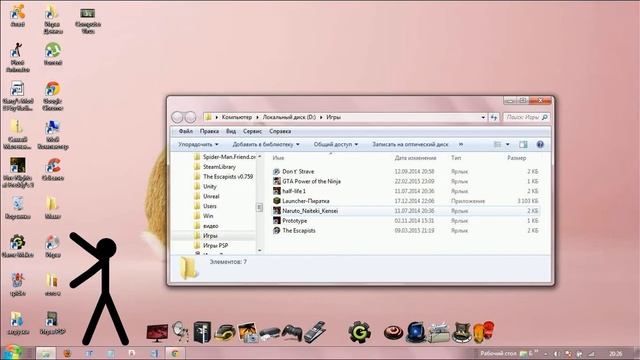This screenshot has height=360, width=640.
Task: Open the Файл menu
Action: tap(186, 131)
